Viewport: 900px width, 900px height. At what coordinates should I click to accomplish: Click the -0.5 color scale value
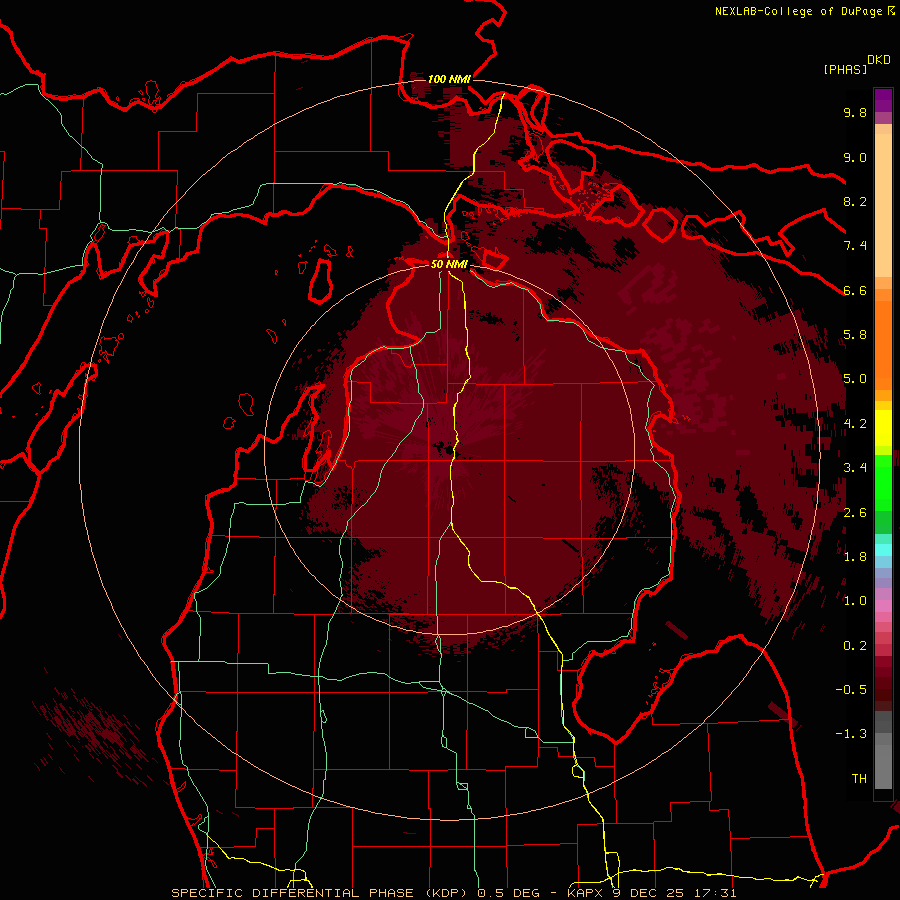(x=851, y=690)
